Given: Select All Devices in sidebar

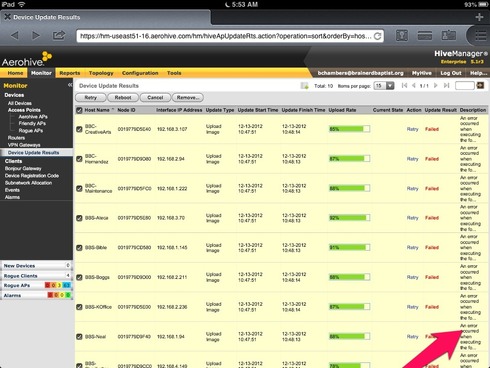Looking at the screenshot, I should tap(20, 103).
